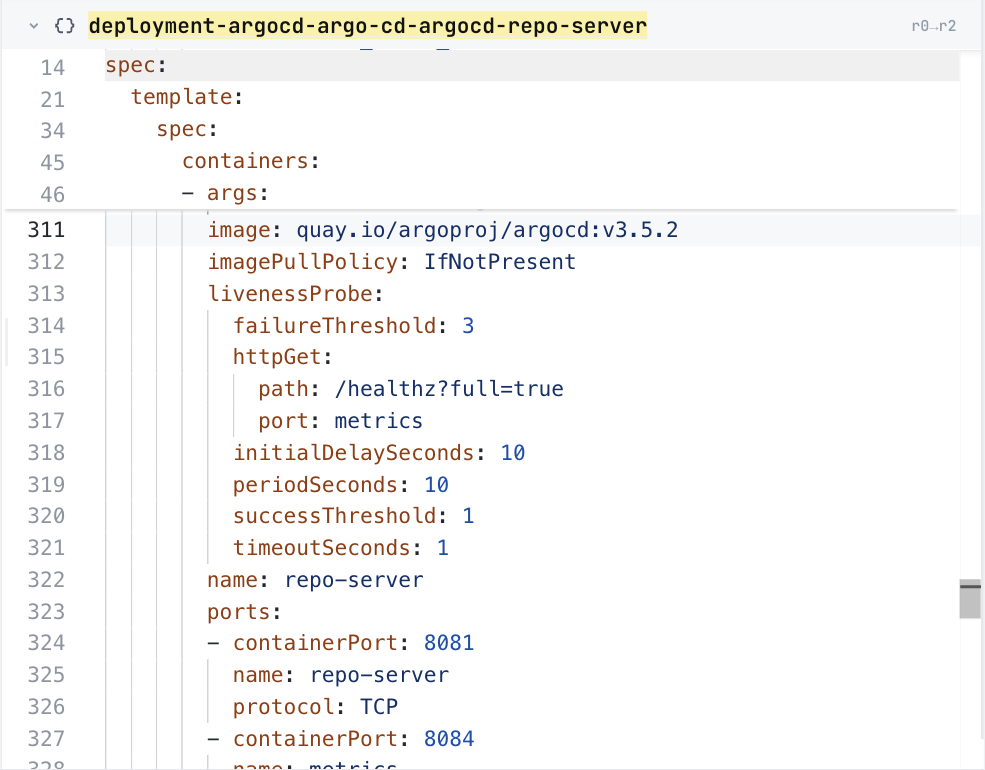Click port value metrics
This screenshot has width=985, height=770.
tap(378, 421)
